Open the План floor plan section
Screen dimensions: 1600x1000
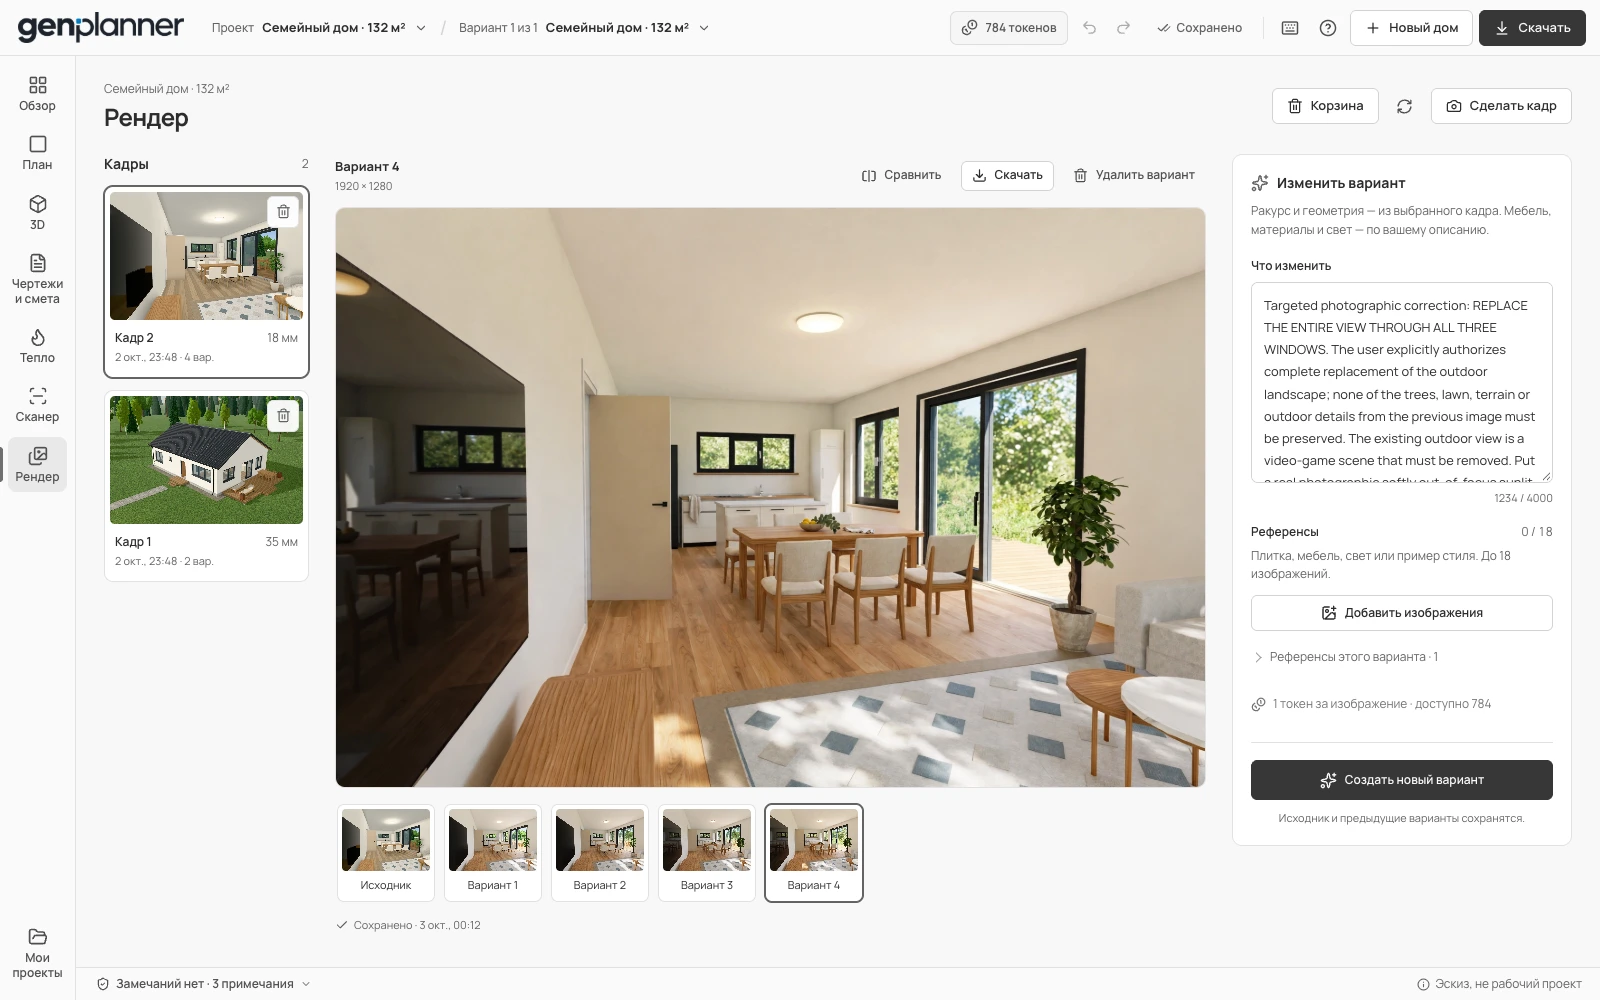coord(37,153)
